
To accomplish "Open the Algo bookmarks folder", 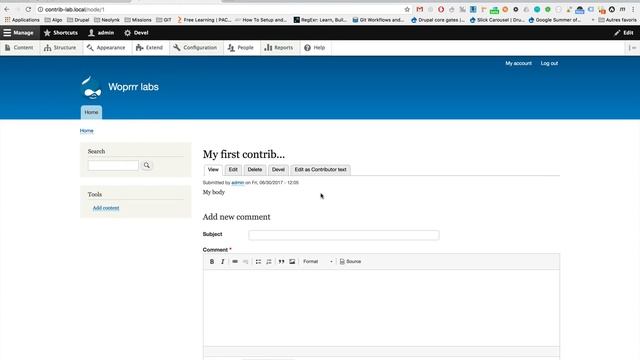I will click(53, 20).
